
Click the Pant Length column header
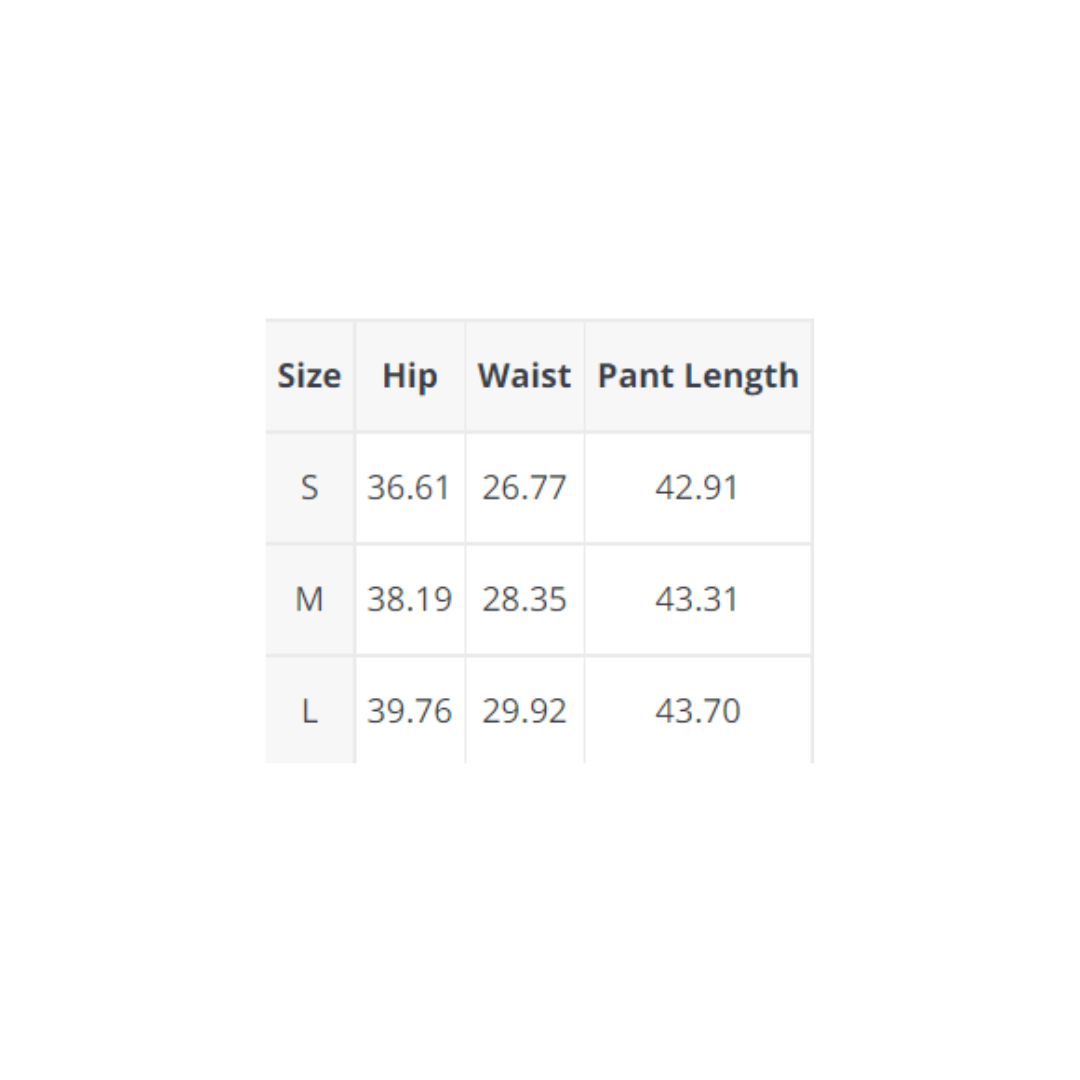[x=698, y=376]
